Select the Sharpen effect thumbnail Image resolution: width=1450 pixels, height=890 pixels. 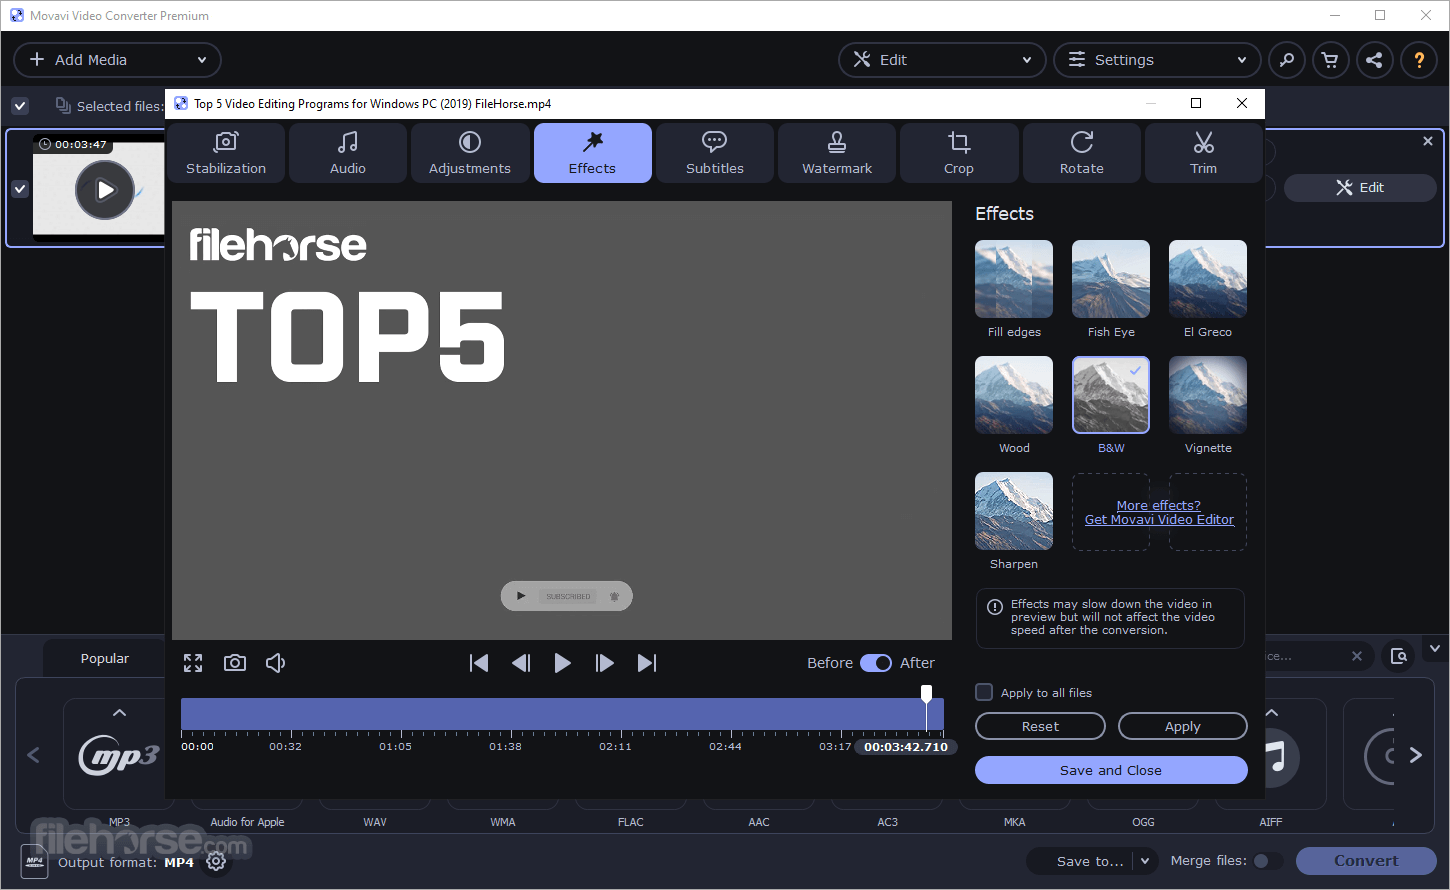coord(1014,511)
